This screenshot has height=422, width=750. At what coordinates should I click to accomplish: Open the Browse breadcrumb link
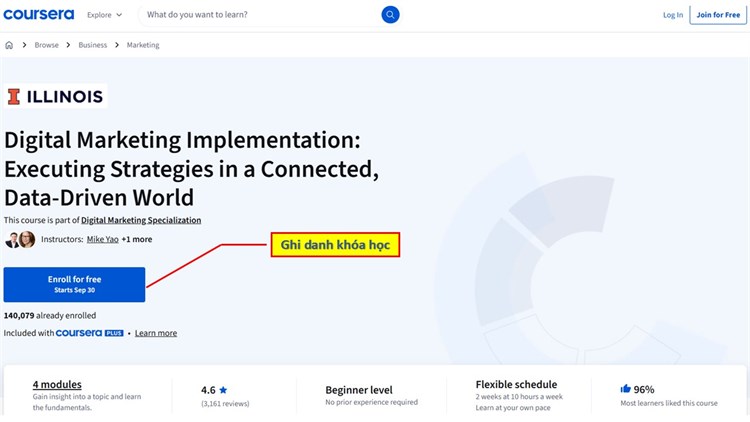pos(47,45)
